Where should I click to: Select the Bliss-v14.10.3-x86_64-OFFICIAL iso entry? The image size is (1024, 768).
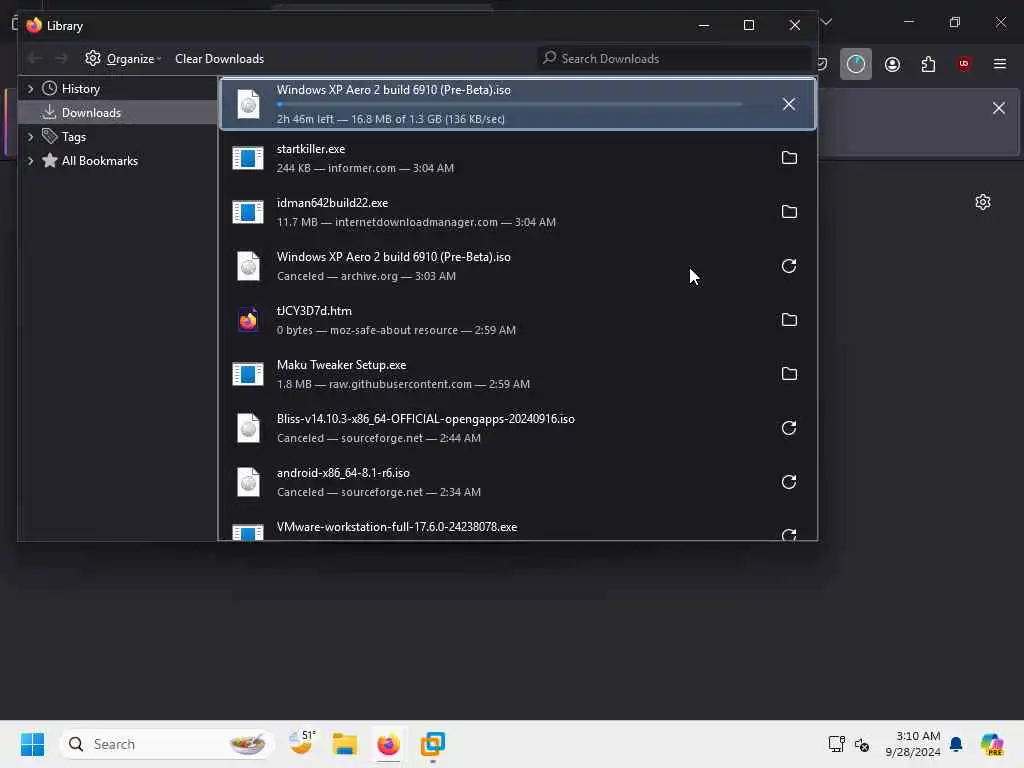[x=517, y=428]
